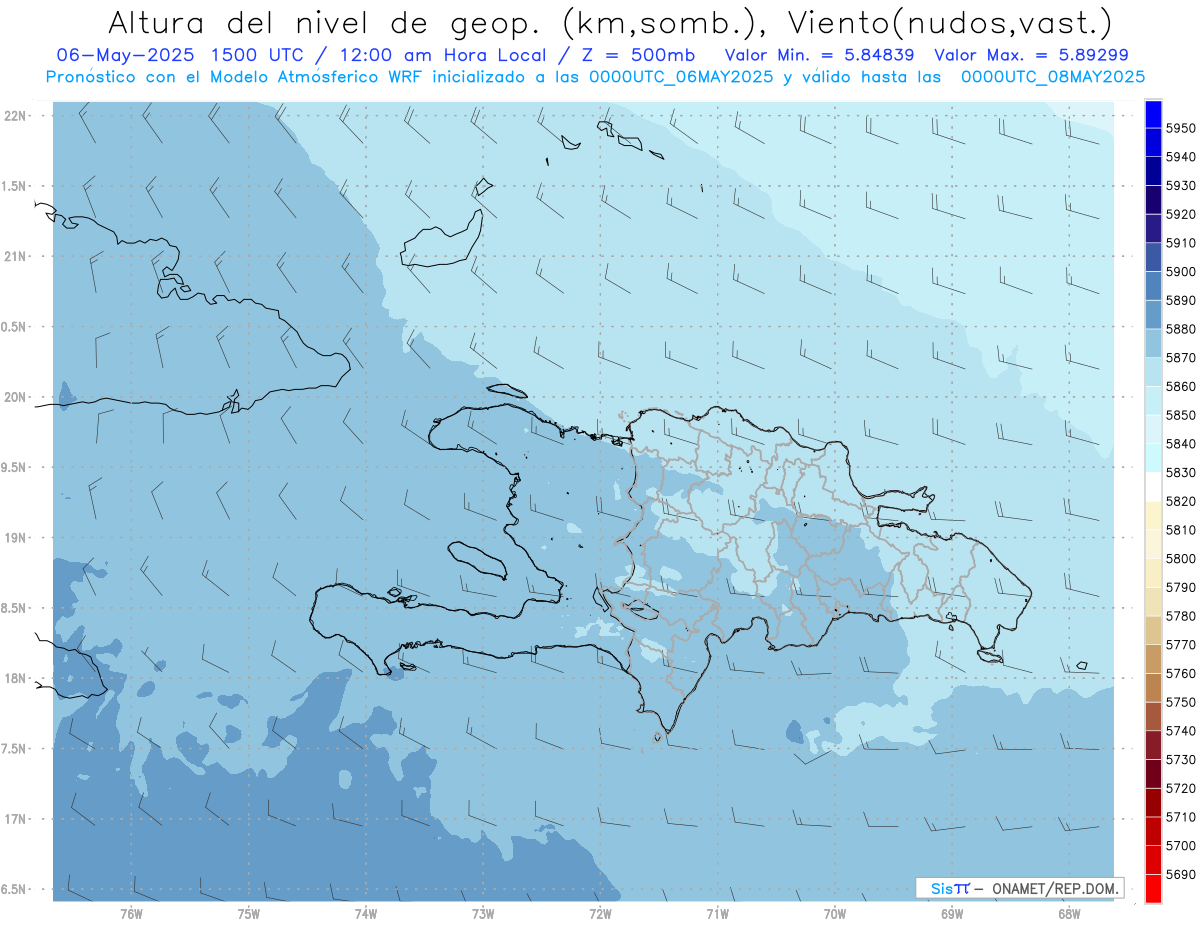
Task: Click the '18N' latitude label
Action: tap(15, 679)
